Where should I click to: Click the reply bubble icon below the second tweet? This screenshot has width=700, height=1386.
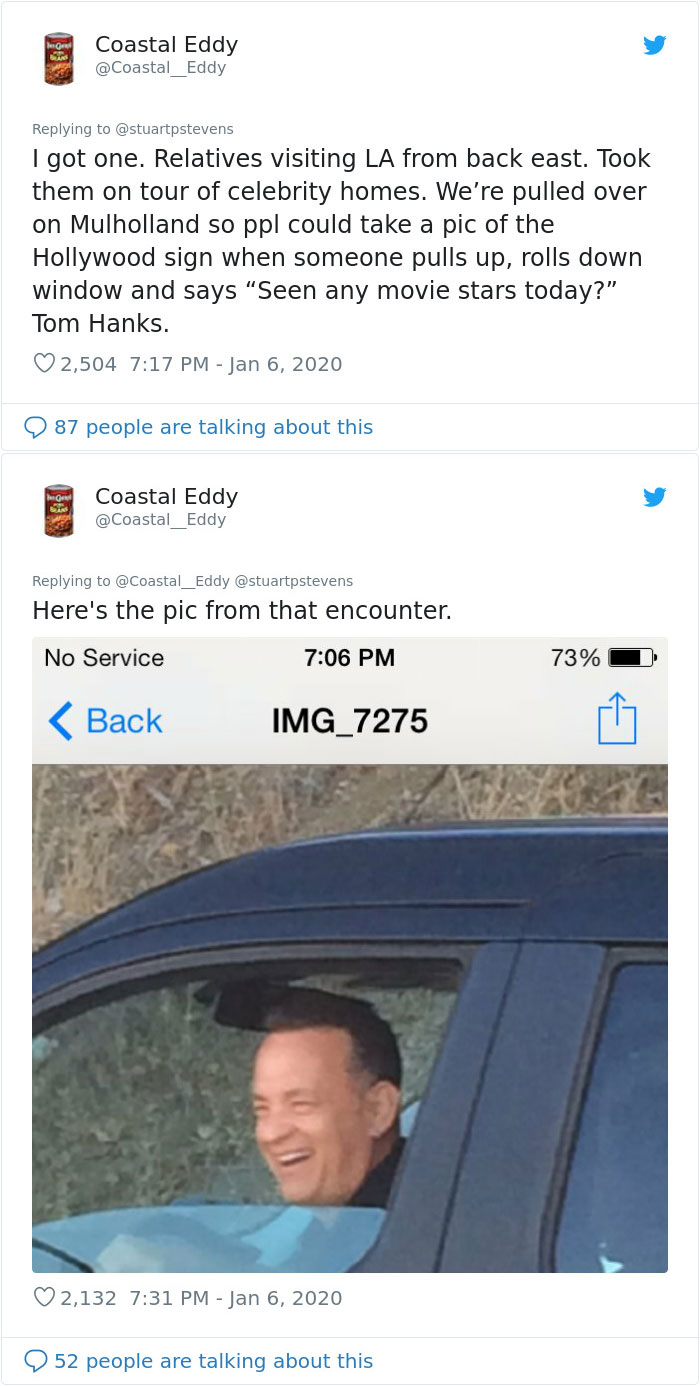tap(36, 1361)
